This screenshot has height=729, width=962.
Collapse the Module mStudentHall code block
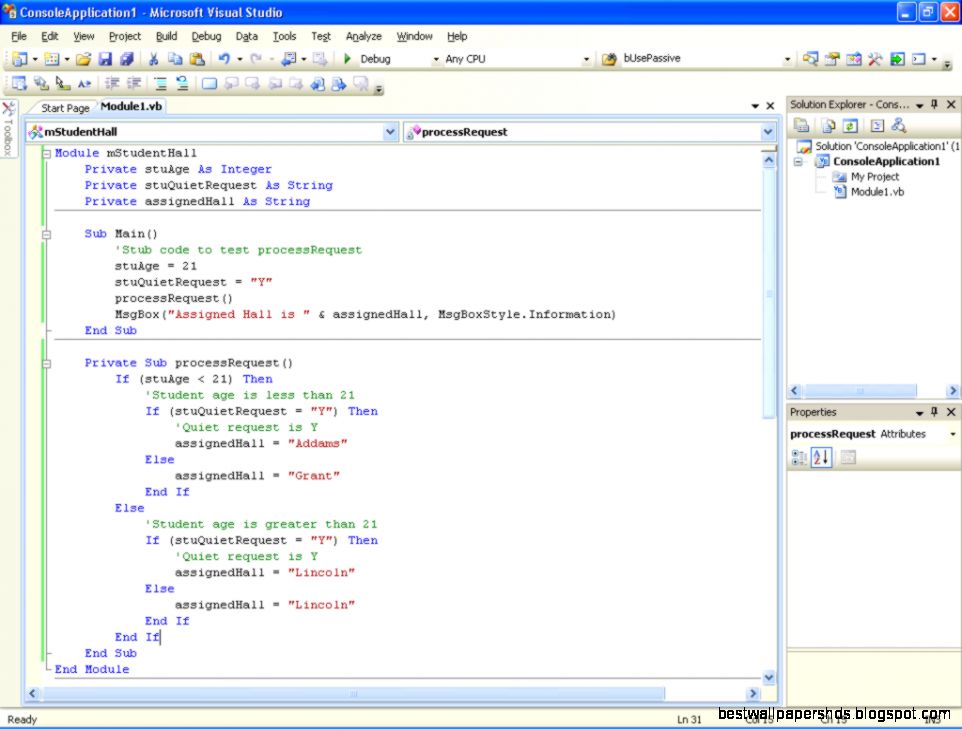coord(47,154)
